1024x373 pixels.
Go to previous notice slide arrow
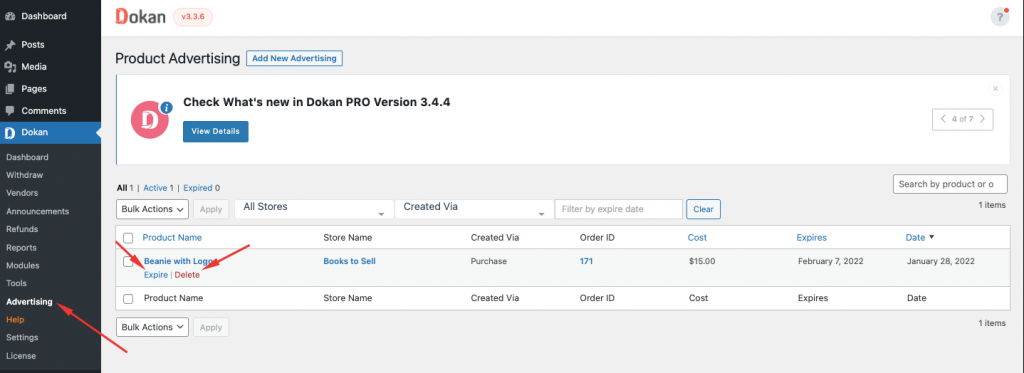[x=942, y=120]
